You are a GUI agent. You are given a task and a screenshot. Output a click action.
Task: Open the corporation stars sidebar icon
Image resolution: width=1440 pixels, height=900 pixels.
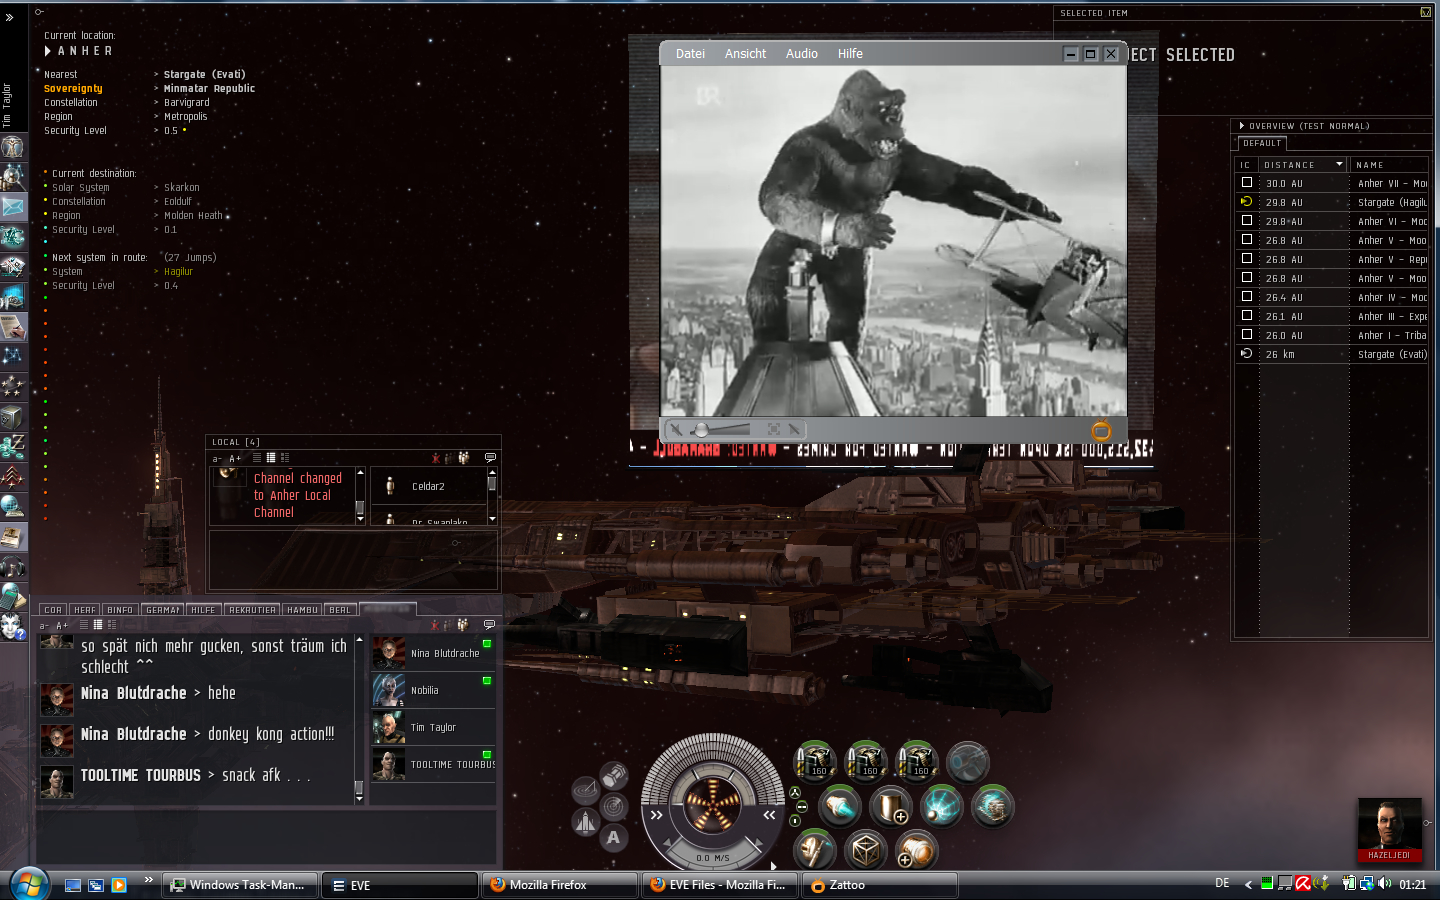13,386
